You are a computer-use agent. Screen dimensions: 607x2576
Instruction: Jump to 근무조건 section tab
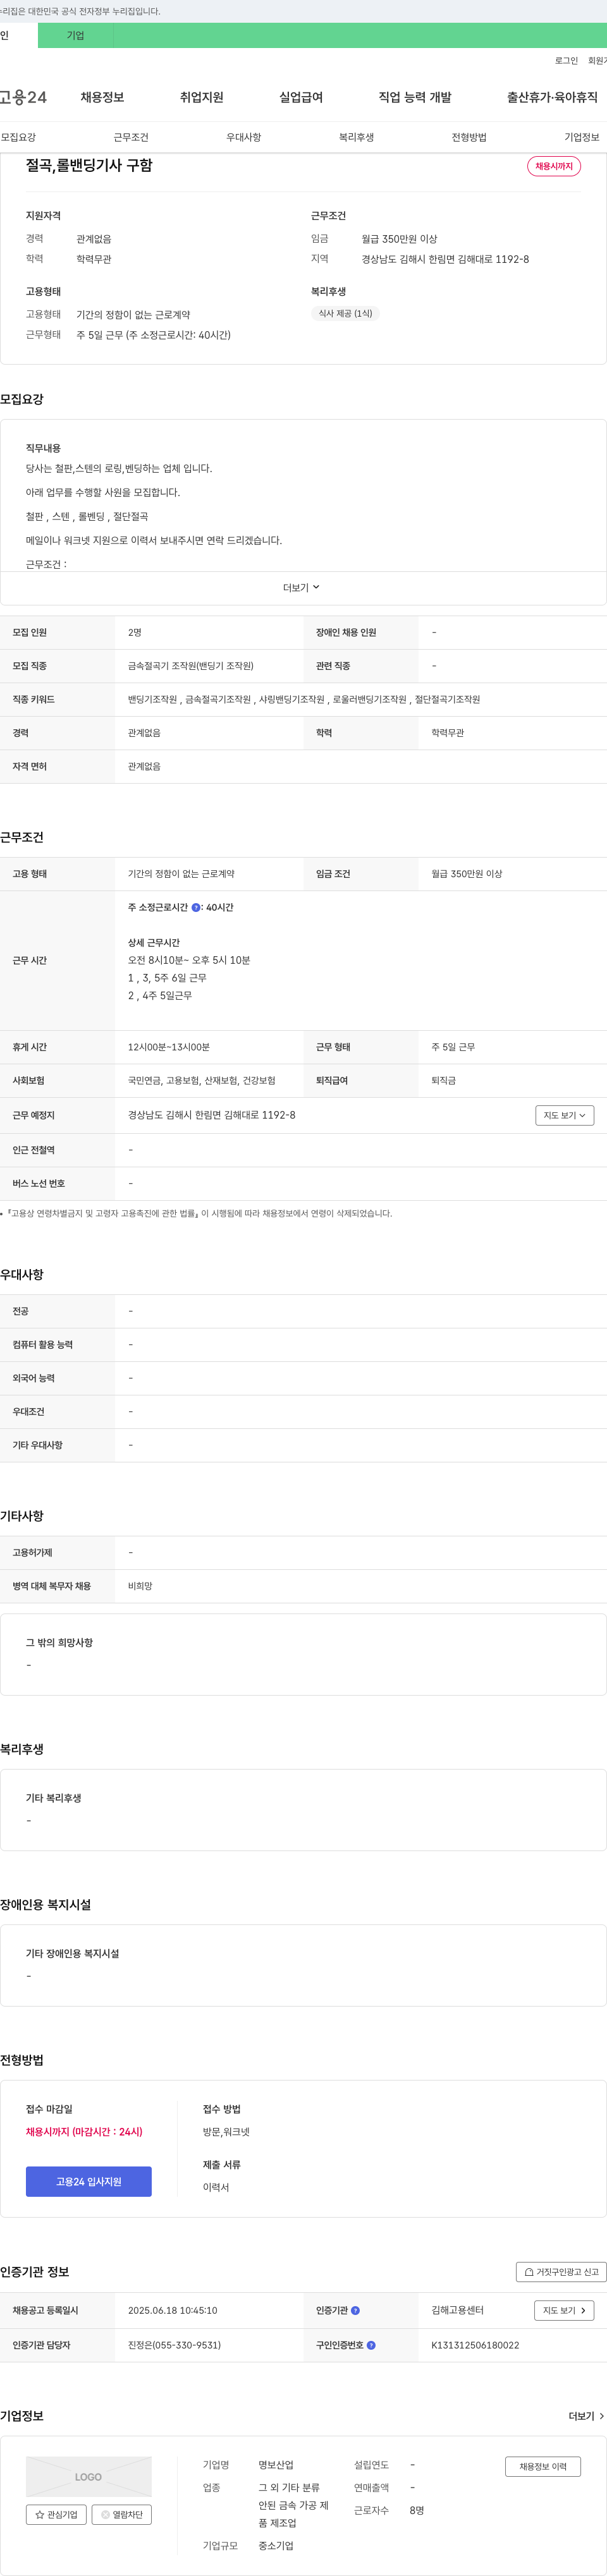point(131,137)
